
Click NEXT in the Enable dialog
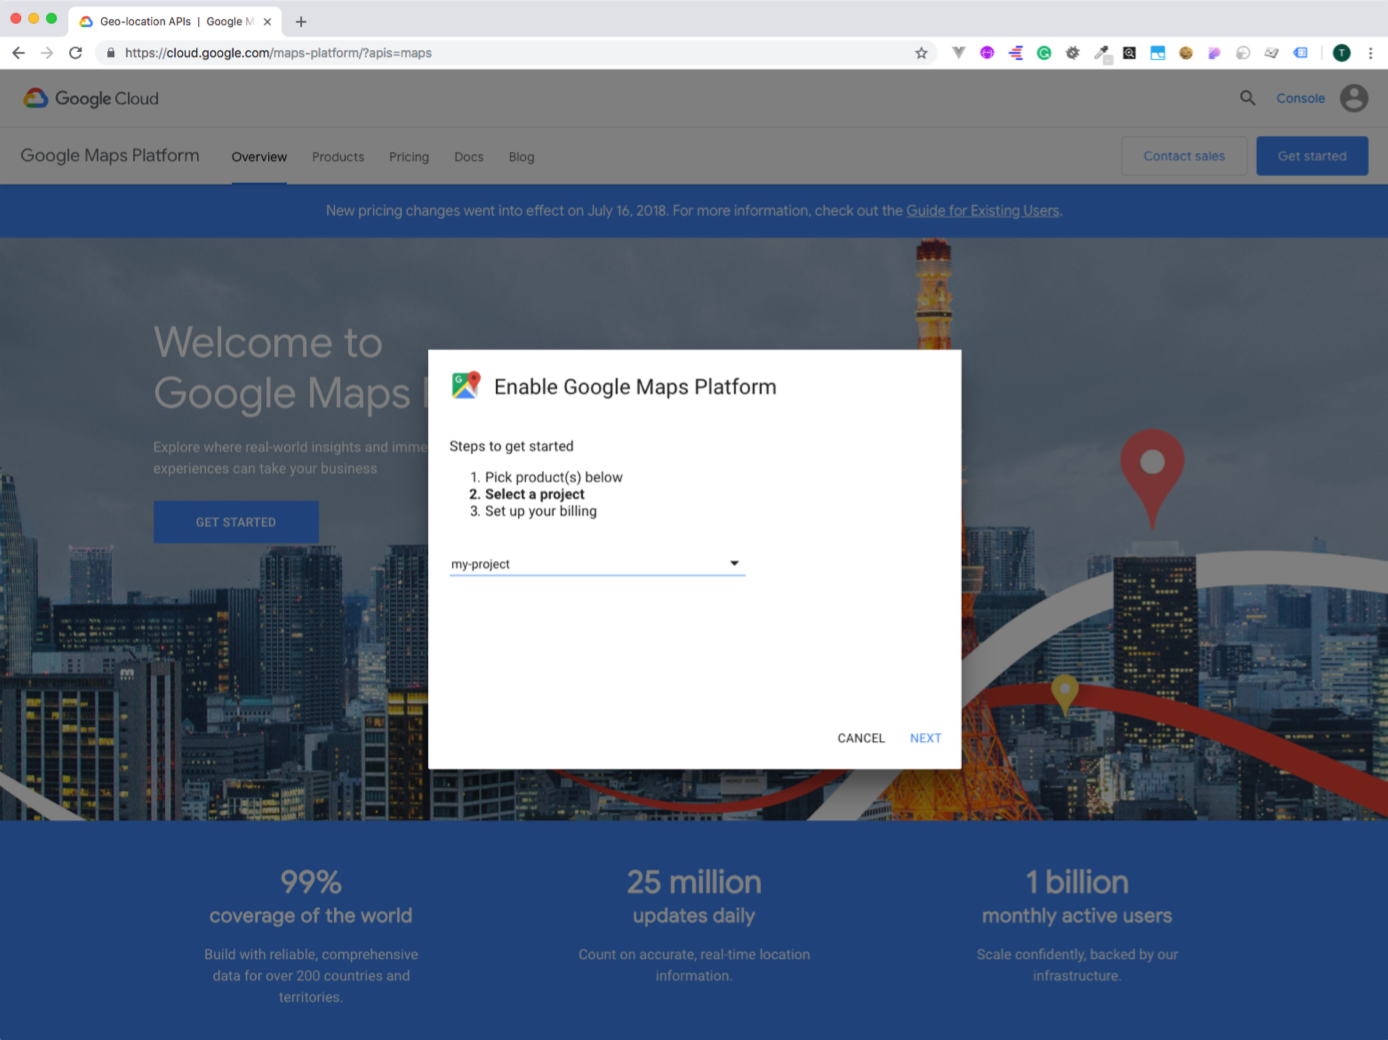pyautogui.click(x=926, y=738)
